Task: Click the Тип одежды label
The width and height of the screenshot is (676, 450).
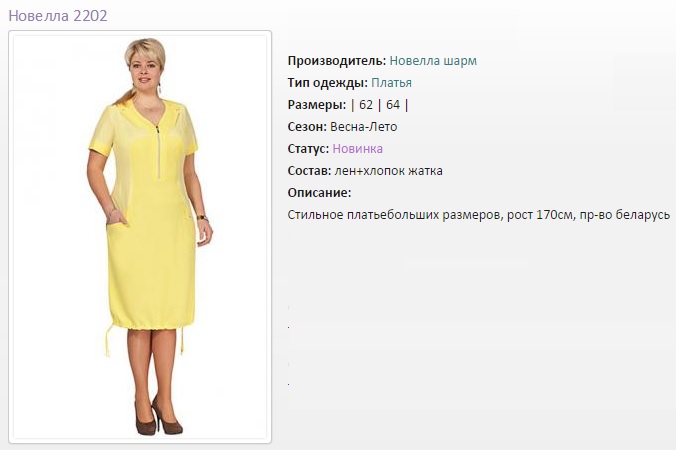Action: pyautogui.click(x=328, y=83)
